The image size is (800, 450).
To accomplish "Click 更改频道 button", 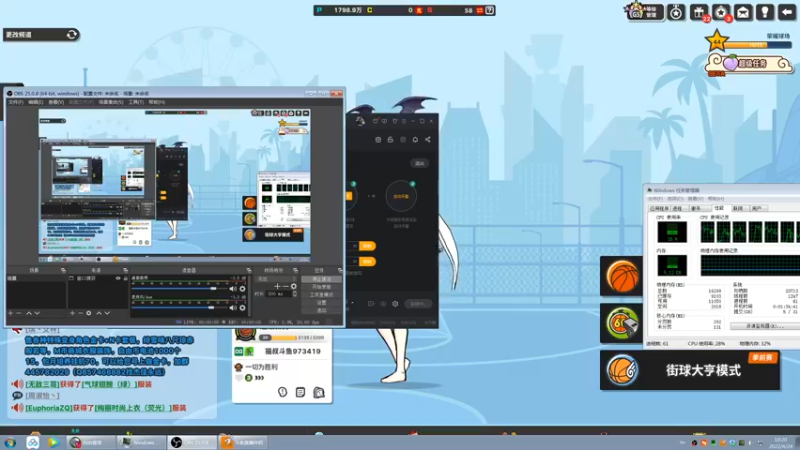I will [41, 35].
